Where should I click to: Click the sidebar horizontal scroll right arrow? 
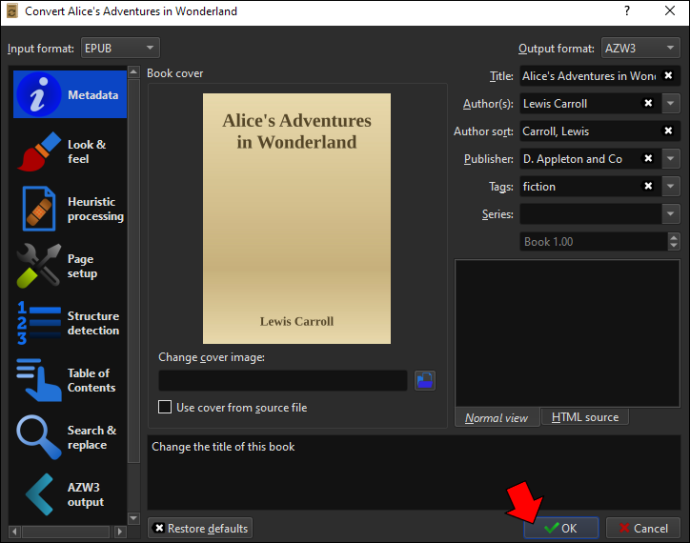coord(119,532)
